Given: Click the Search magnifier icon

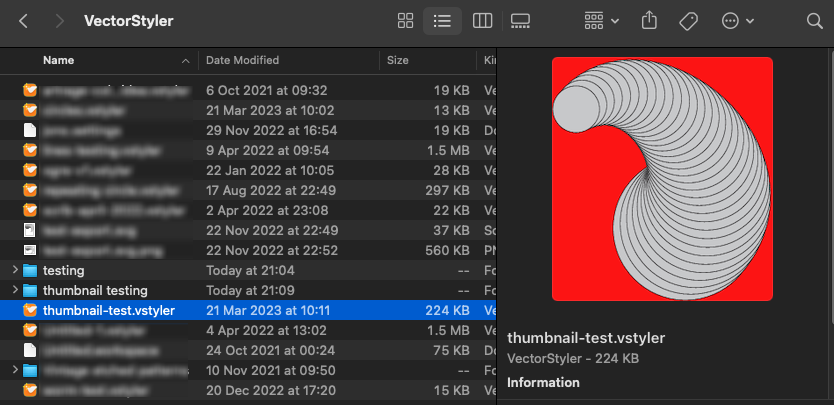Looking at the screenshot, I should pos(814,20).
